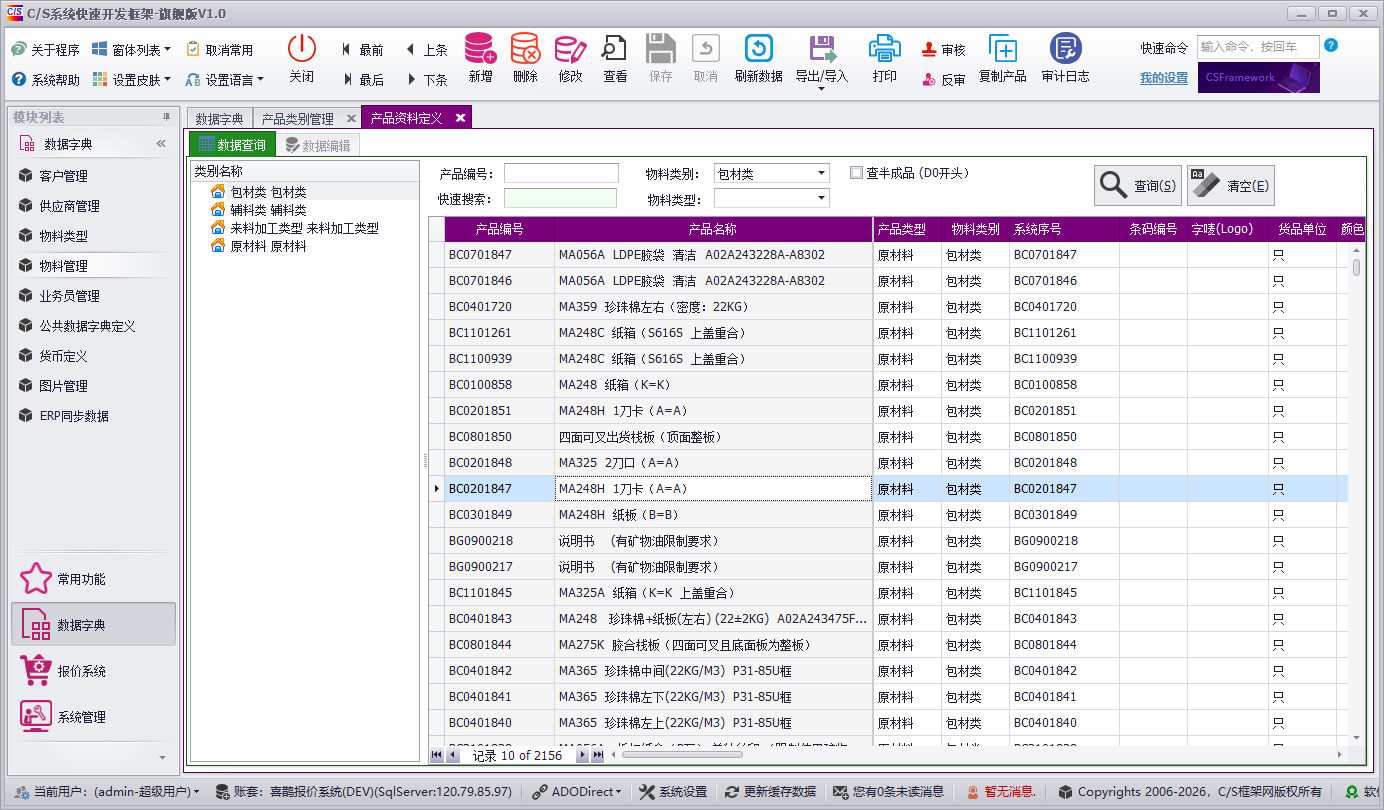Go to last record with 最后

tap(362, 80)
